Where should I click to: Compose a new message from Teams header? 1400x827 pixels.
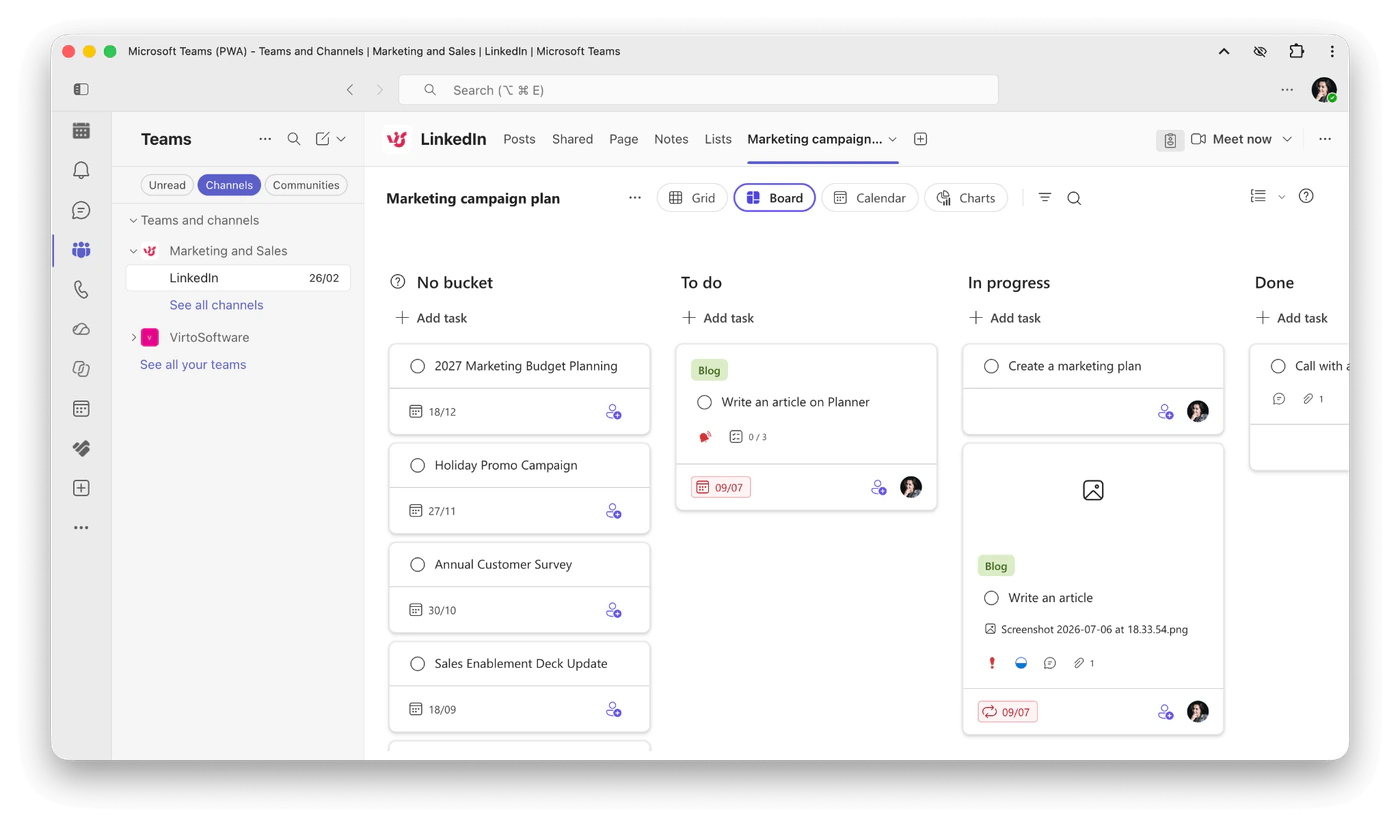[x=322, y=139]
